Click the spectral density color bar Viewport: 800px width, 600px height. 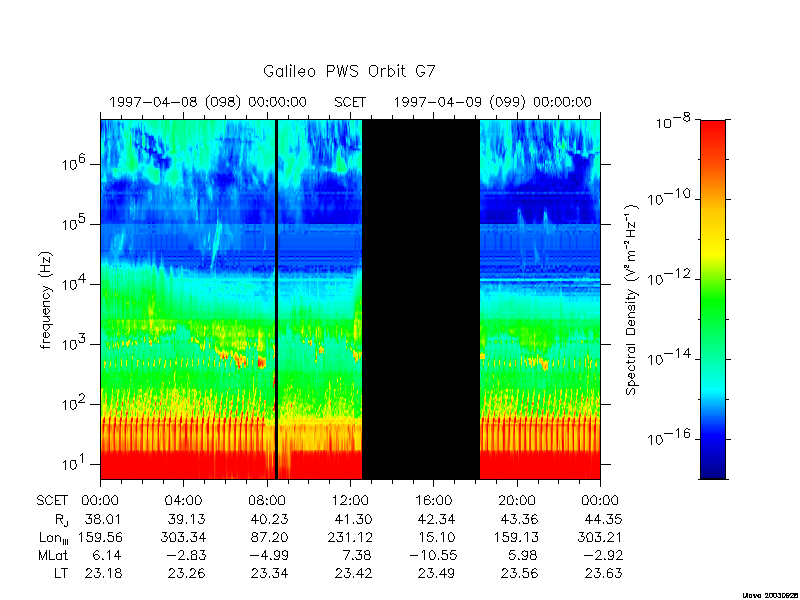coord(713,299)
